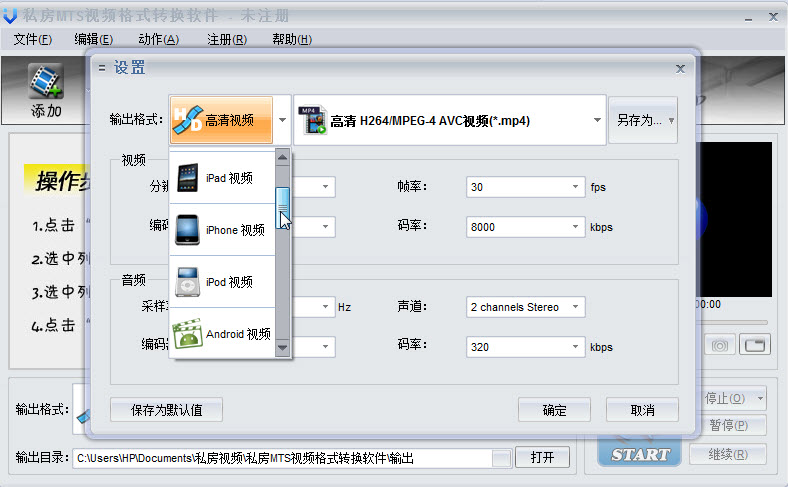
Task: Select the iPhone video format item
Action: tap(222, 230)
